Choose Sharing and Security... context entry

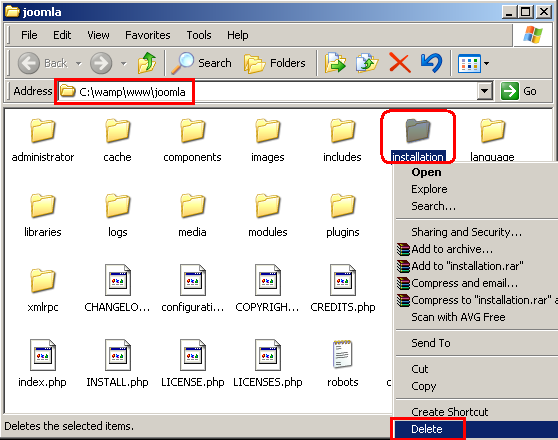pos(477,232)
